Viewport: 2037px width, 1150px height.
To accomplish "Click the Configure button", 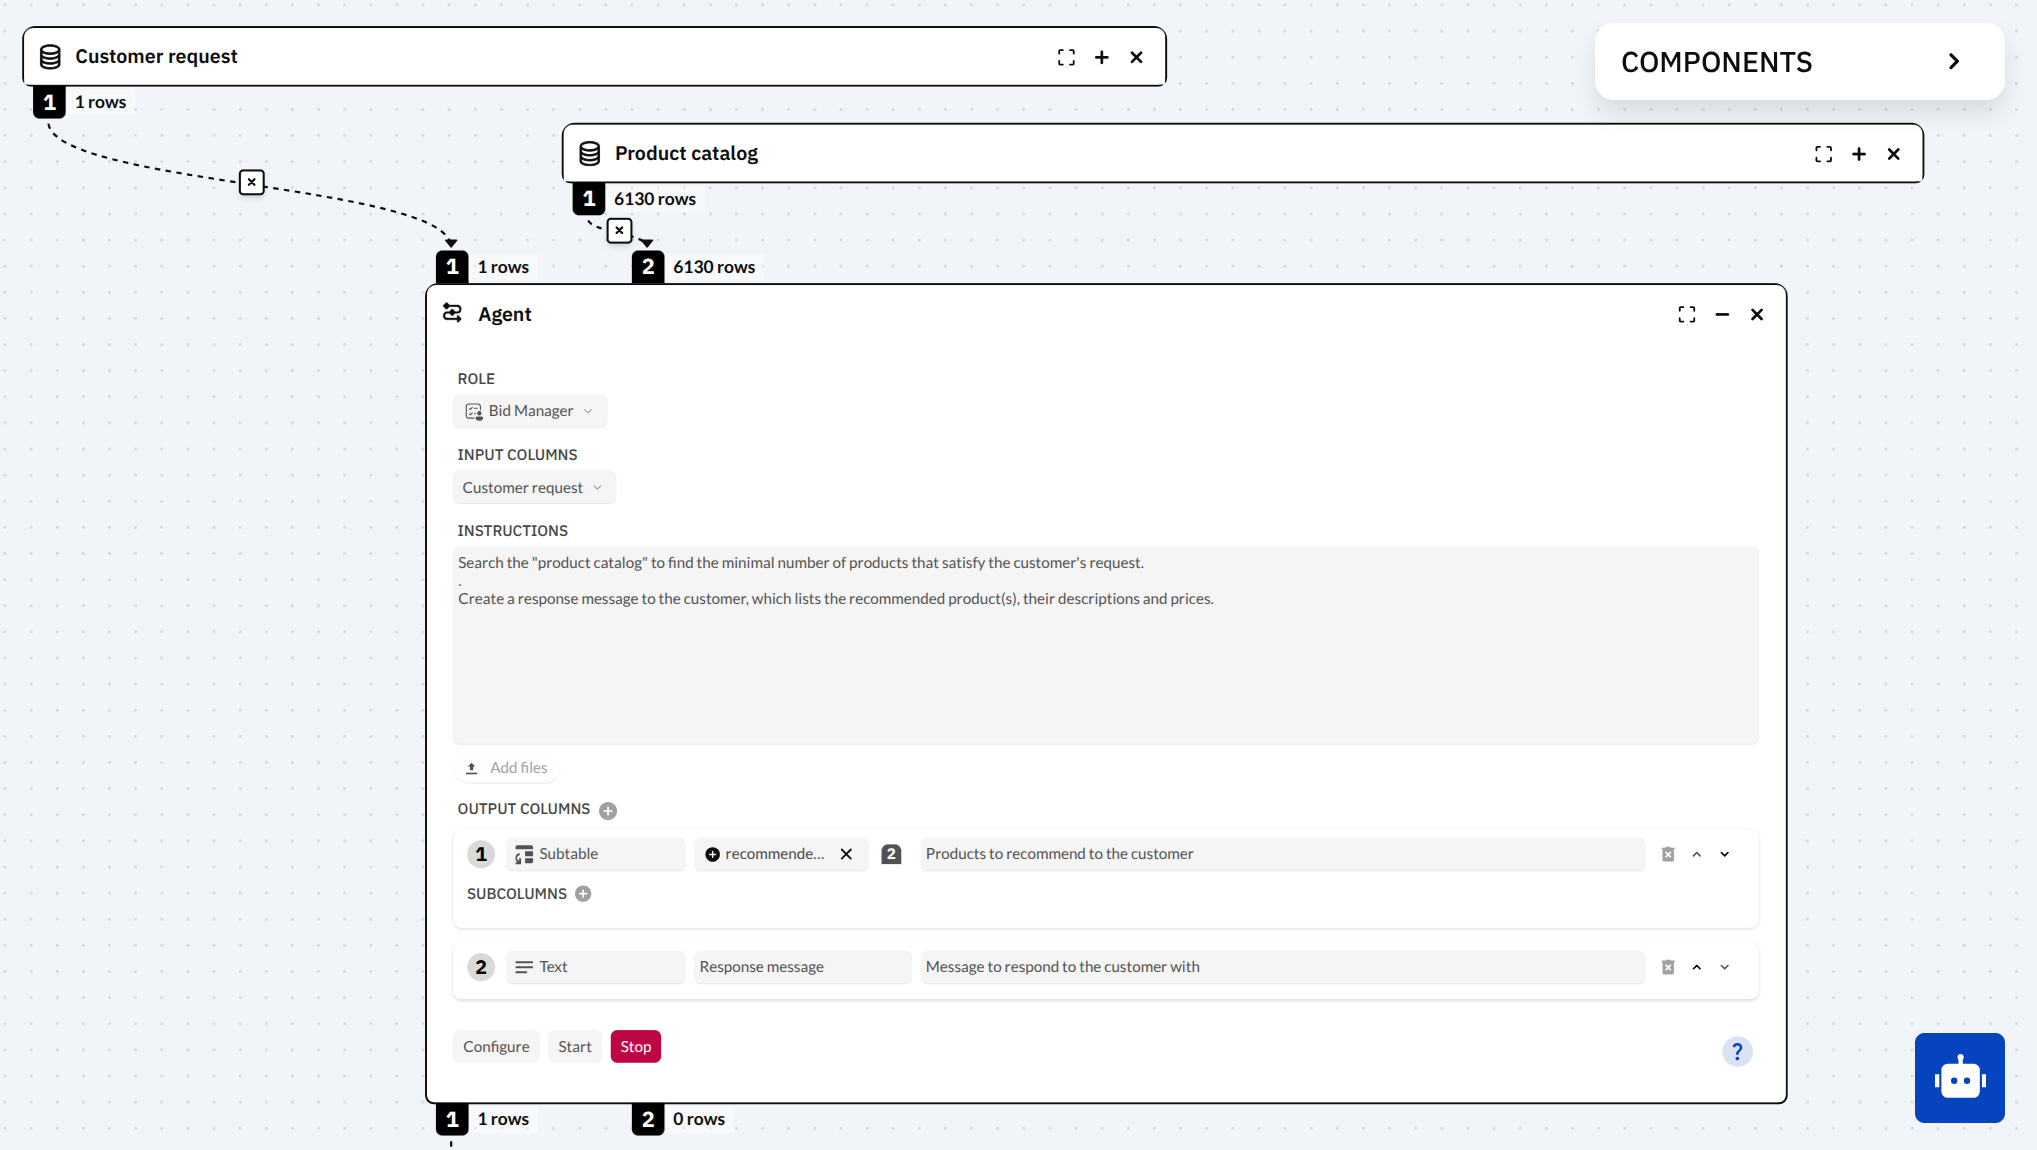I will click(496, 1046).
